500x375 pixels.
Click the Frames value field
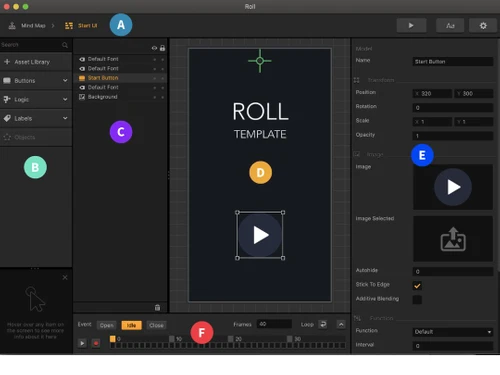click(x=274, y=324)
